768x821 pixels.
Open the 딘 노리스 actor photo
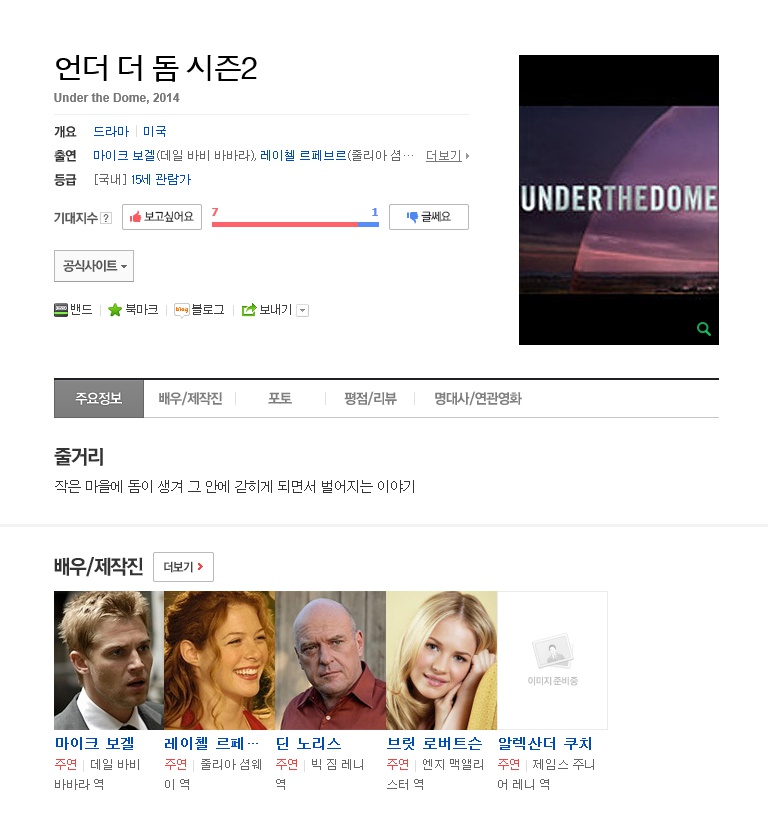point(330,660)
